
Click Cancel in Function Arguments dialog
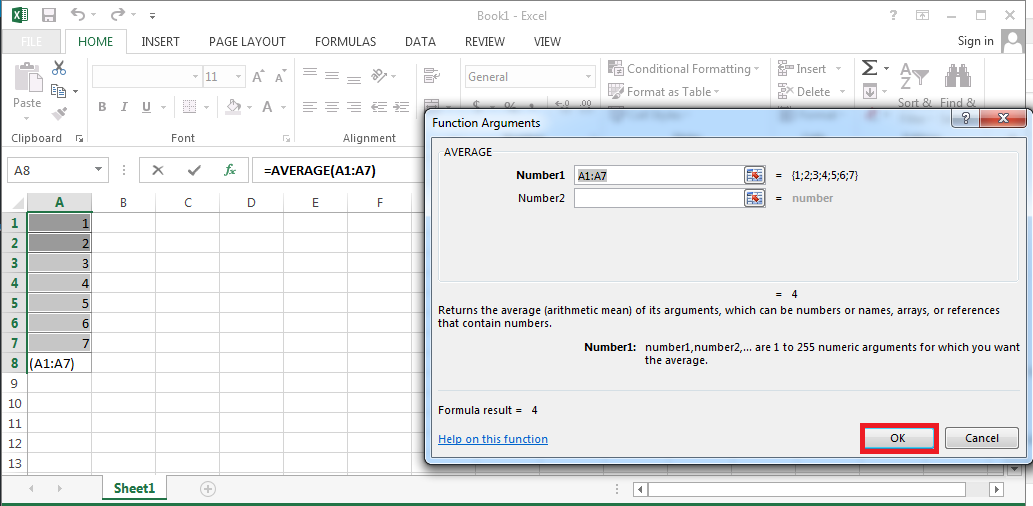(982, 438)
